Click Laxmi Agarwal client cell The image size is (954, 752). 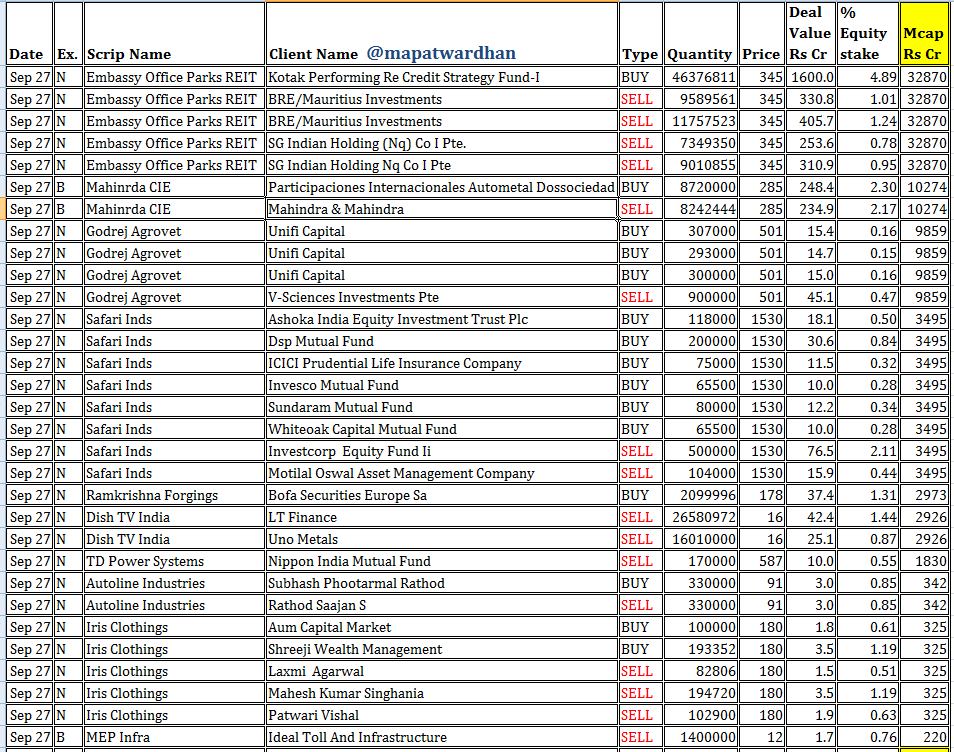click(442, 671)
